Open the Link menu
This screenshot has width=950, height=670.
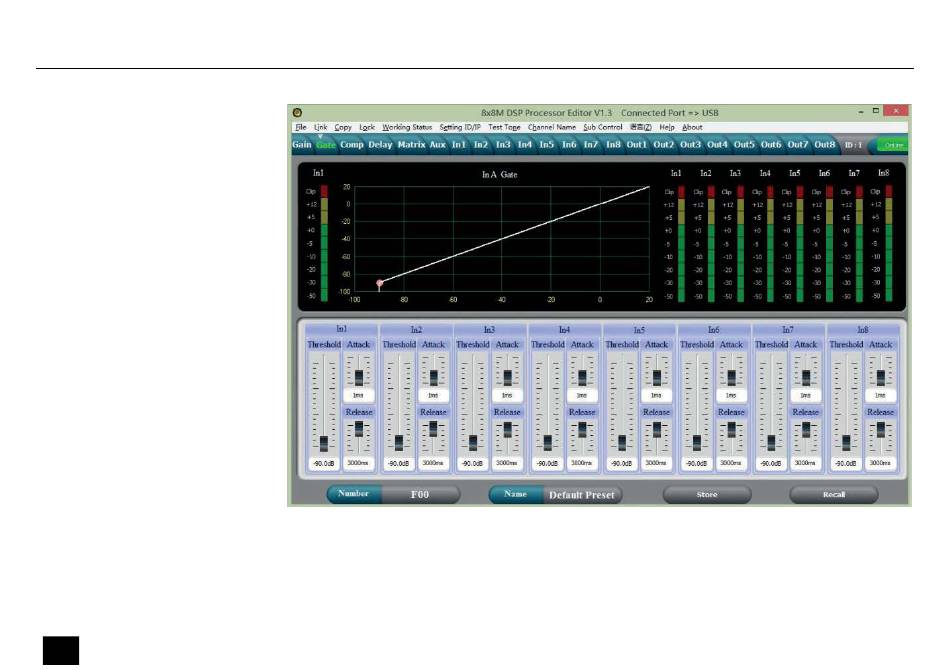pos(321,127)
